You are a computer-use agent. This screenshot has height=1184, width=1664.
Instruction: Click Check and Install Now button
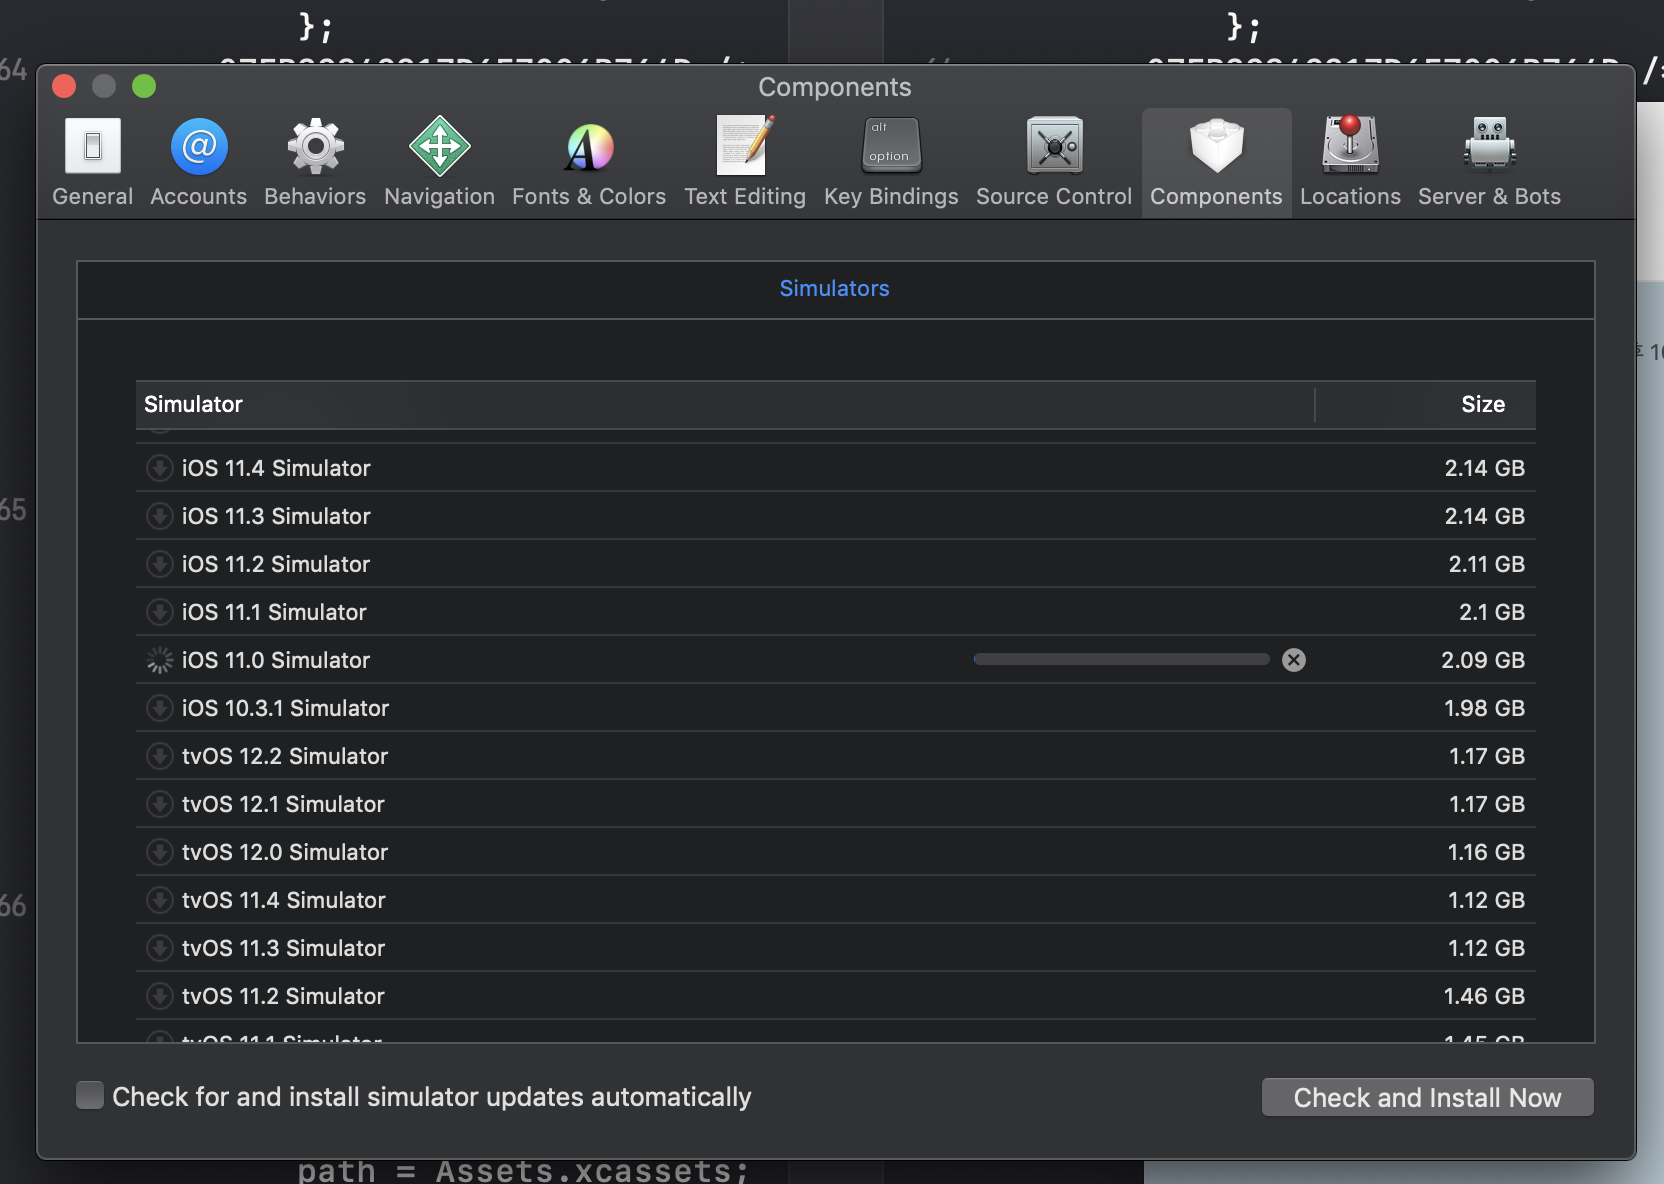(1427, 1097)
